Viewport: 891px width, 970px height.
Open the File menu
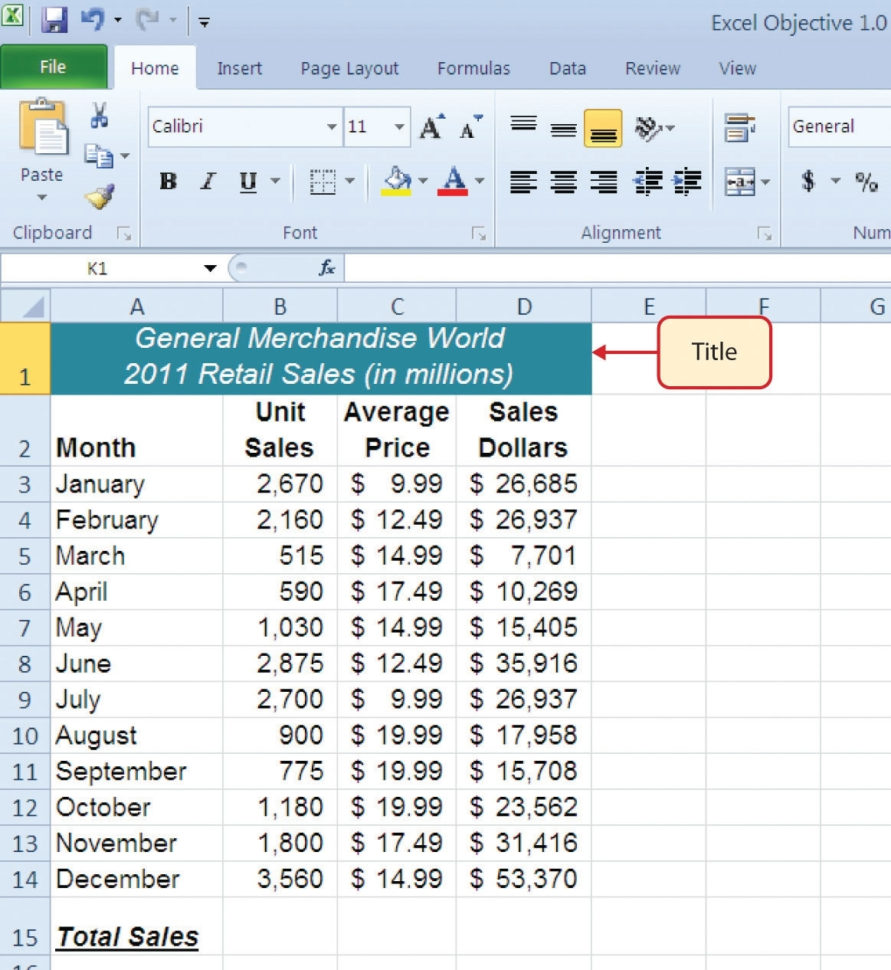click(54, 68)
